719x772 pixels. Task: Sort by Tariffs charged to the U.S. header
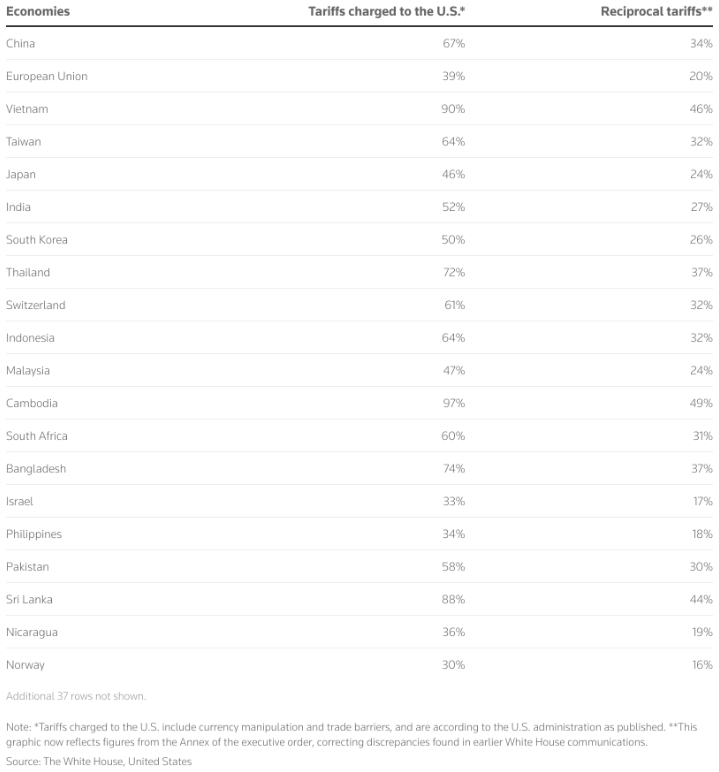(x=385, y=11)
